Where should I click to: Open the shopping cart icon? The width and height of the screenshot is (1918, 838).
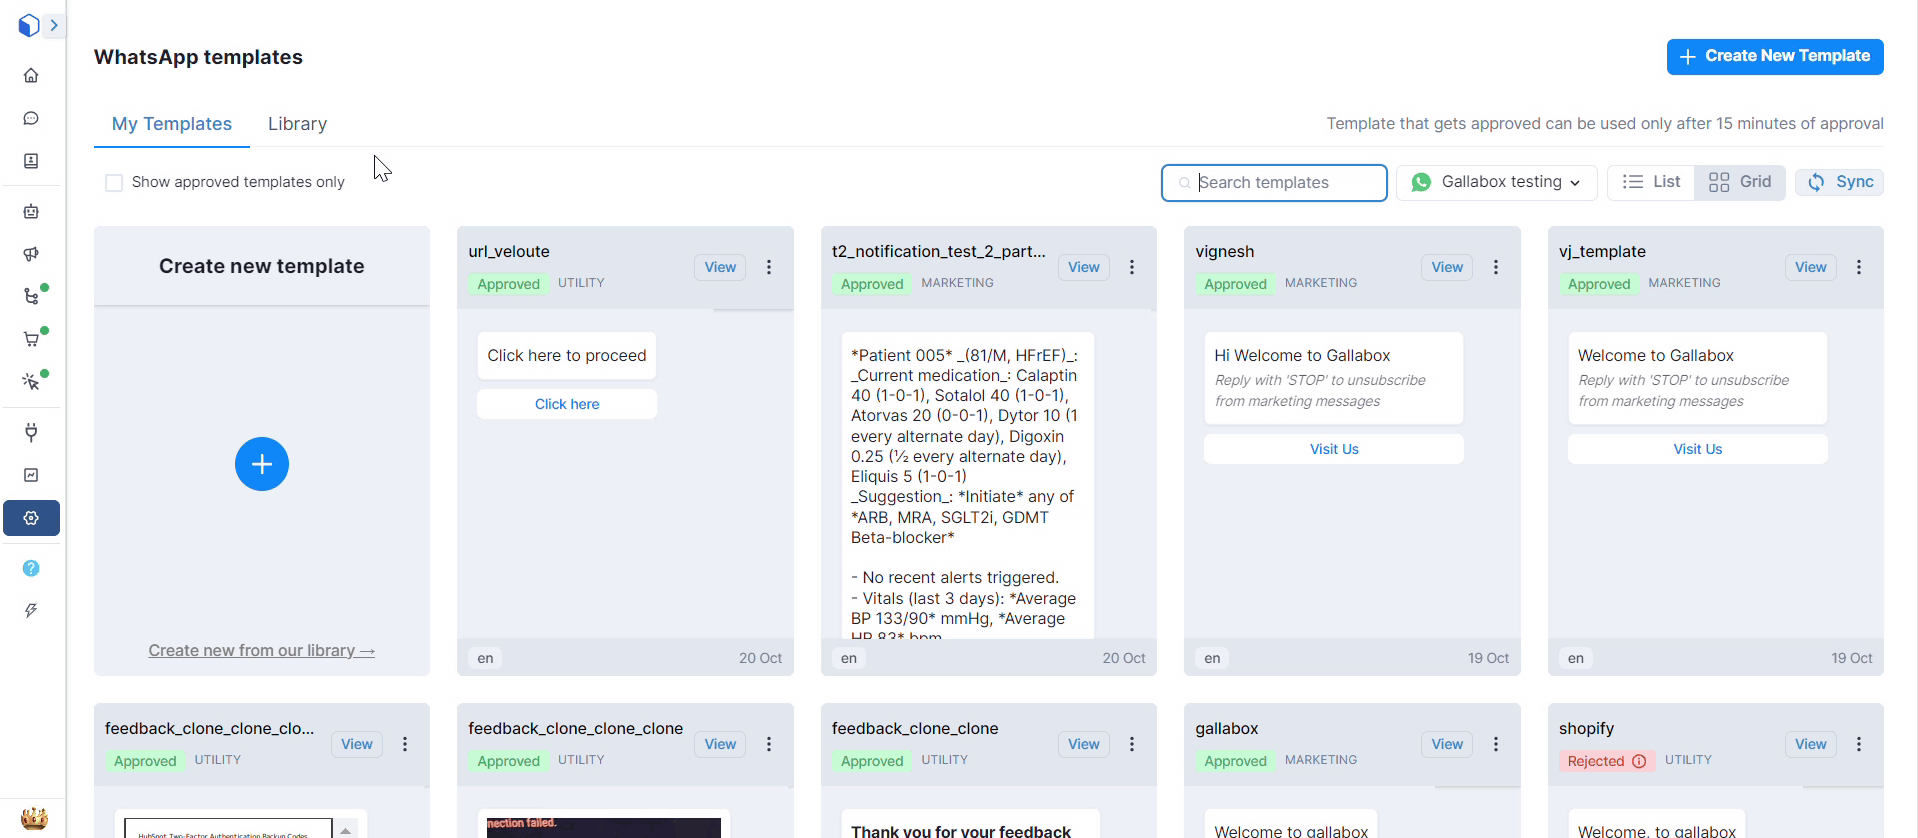click(31, 339)
